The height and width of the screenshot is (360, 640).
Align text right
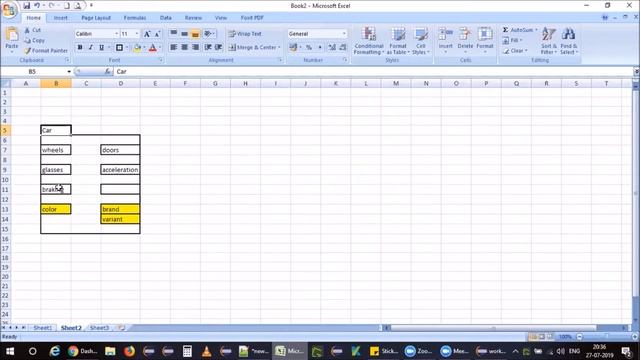coord(196,47)
